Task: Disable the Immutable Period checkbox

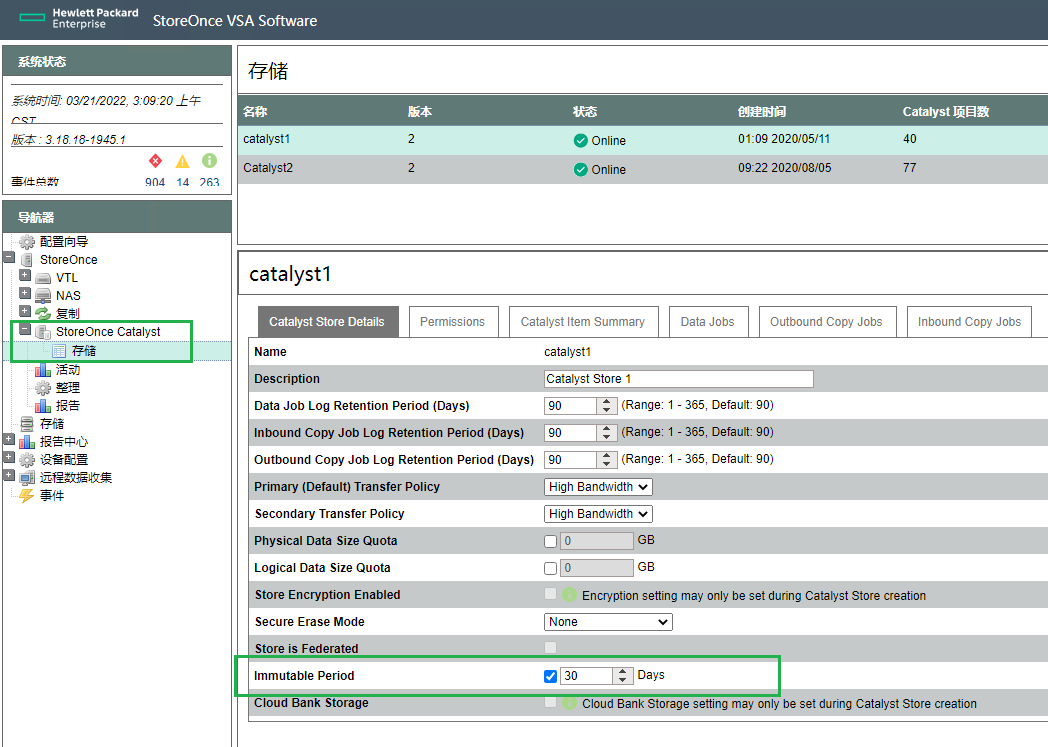Action: [x=550, y=676]
